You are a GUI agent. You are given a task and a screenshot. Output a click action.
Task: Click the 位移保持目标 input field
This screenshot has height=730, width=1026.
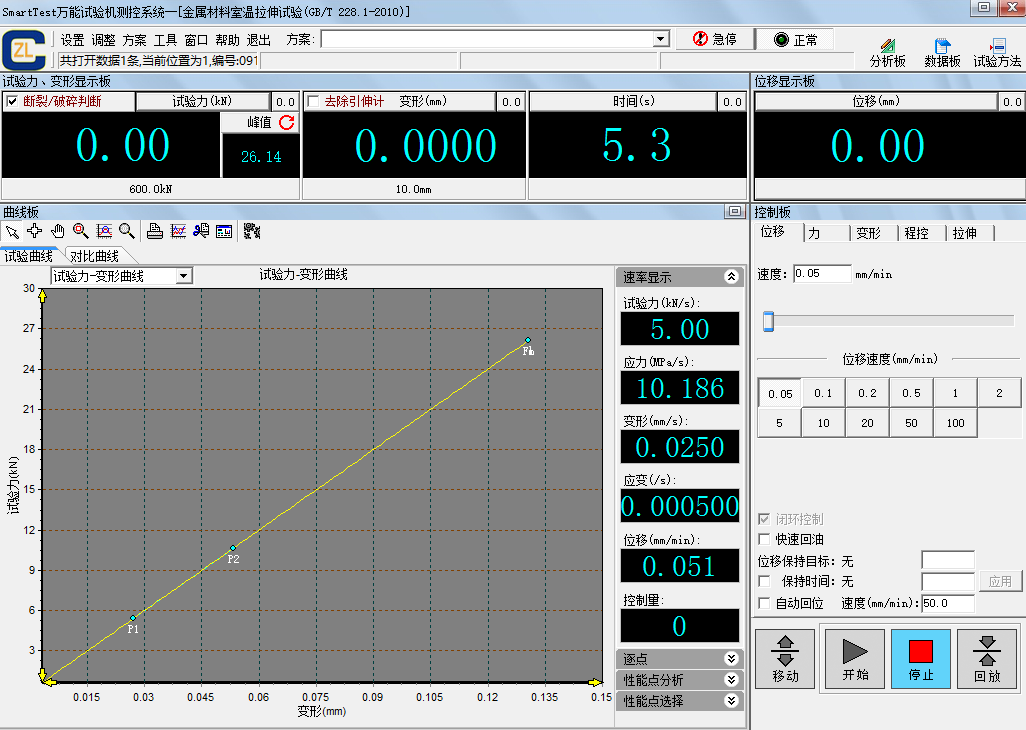(x=947, y=561)
